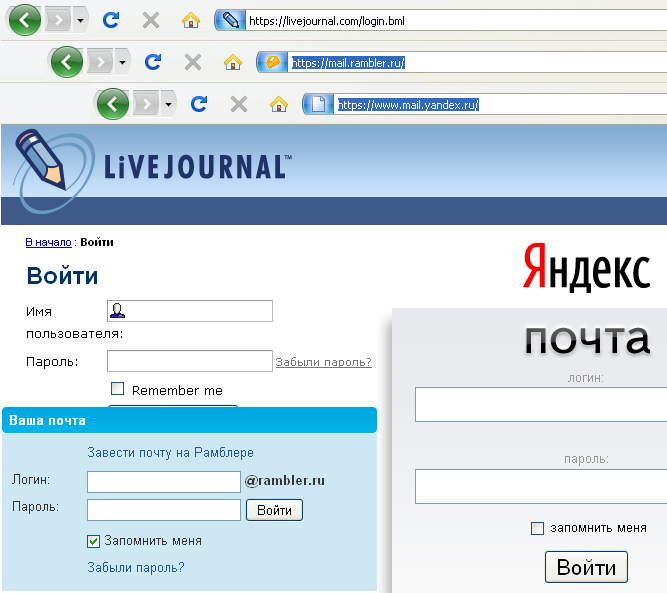Image resolution: width=667 pixels, height=593 pixels.
Task: Focus the livejournal.com/login.bml address bar
Action: click(x=456, y=20)
